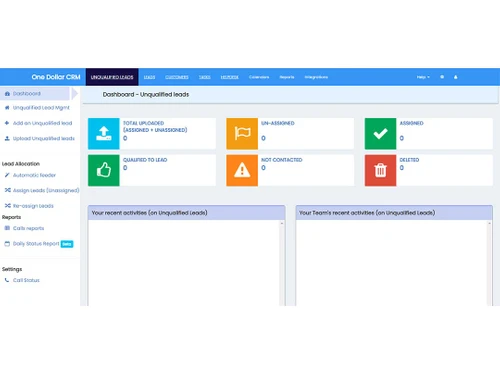Switch to the Customers tab
The image size is (500, 375).
[177, 77]
